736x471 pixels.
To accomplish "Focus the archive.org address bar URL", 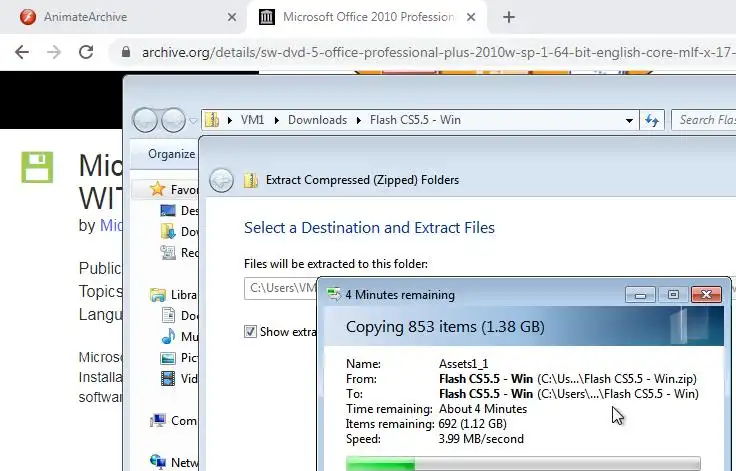I will [x=438, y=52].
